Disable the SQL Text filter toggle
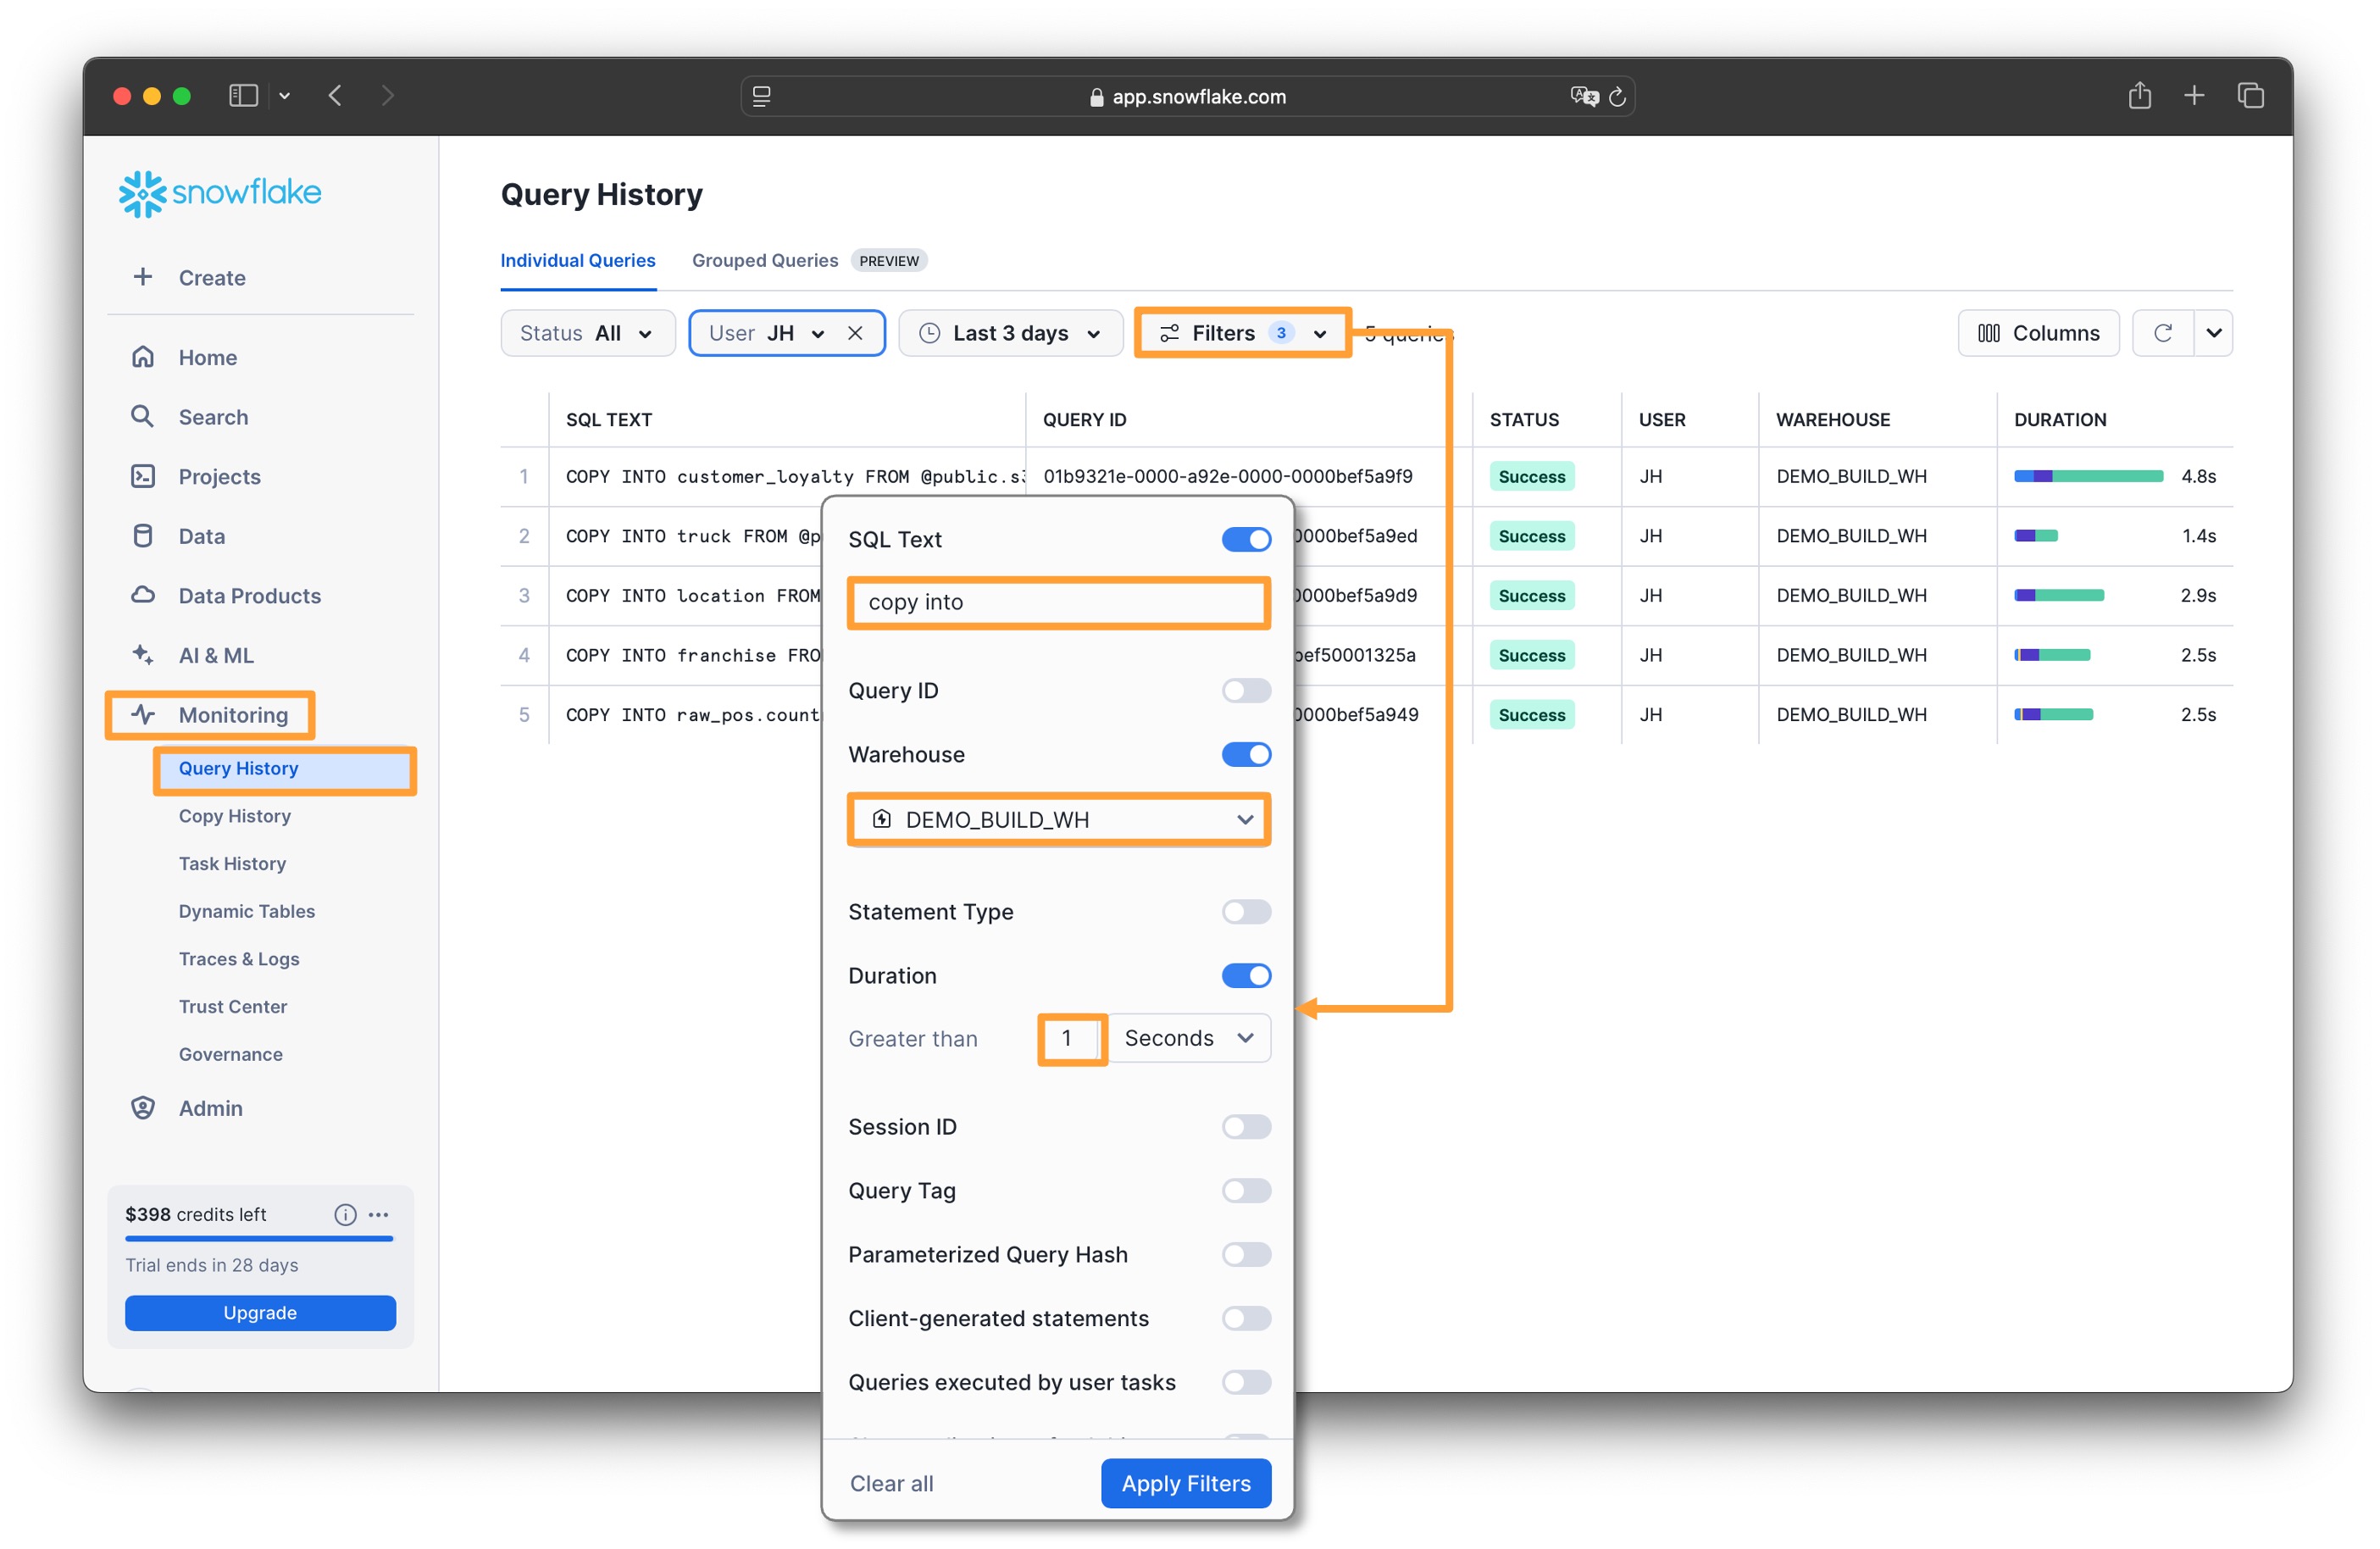Image resolution: width=2380 pixels, height=1549 pixels. pyautogui.click(x=1246, y=539)
